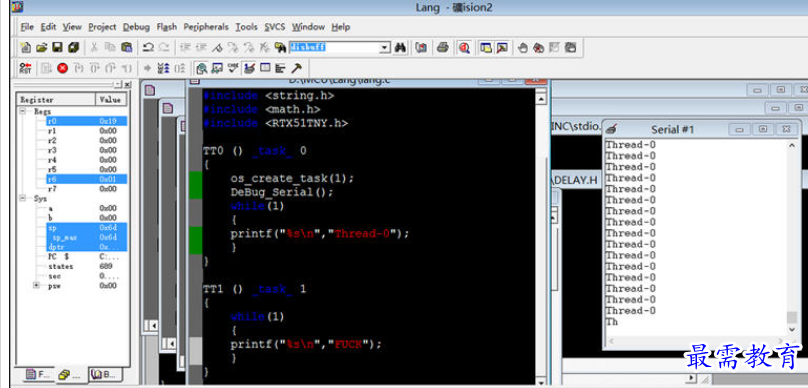808x388 pixels.
Task: Open the find text dropdown arrow
Action: coord(385,47)
